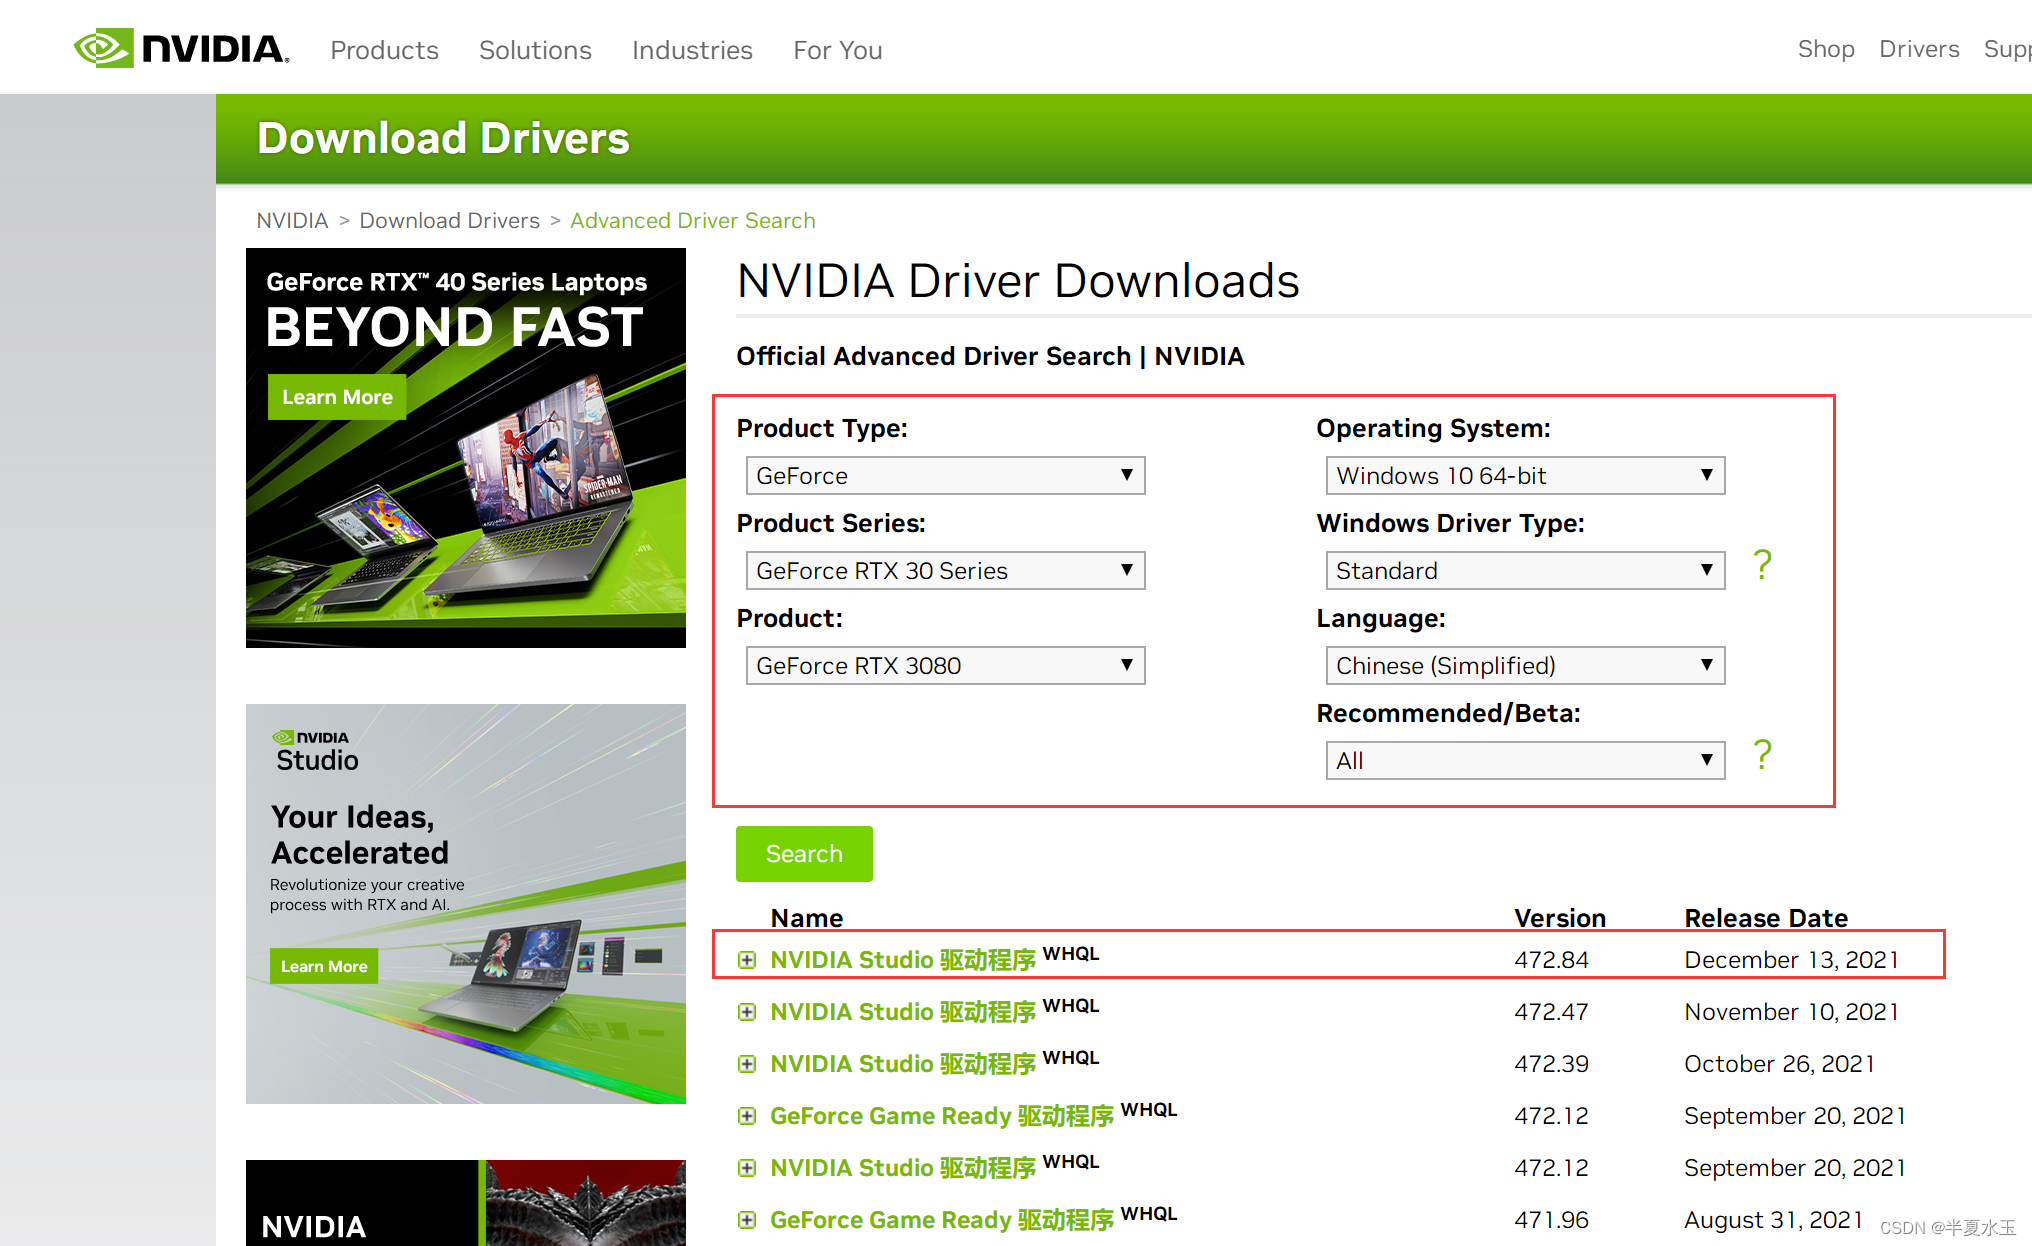Open the Recommended/Beta dropdown
This screenshot has height=1246, width=2032.
coord(1525,761)
